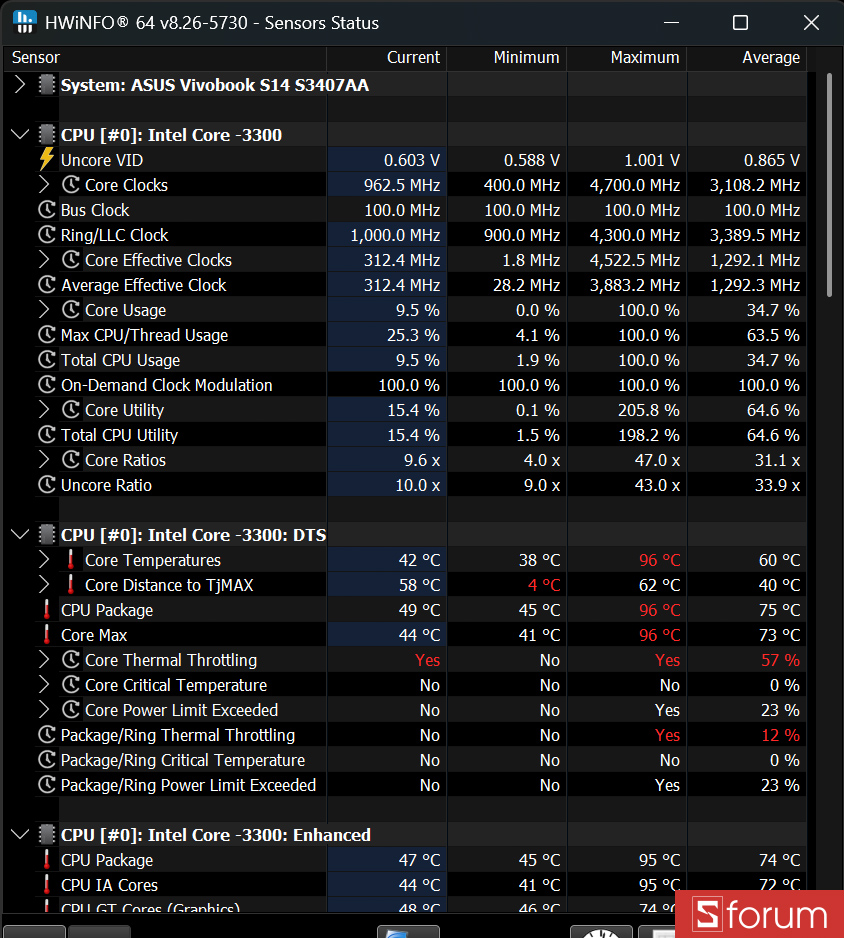This screenshot has height=938, width=844.
Task: Click the clock icon beside Uncore Ratio
Action: tap(47, 485)
